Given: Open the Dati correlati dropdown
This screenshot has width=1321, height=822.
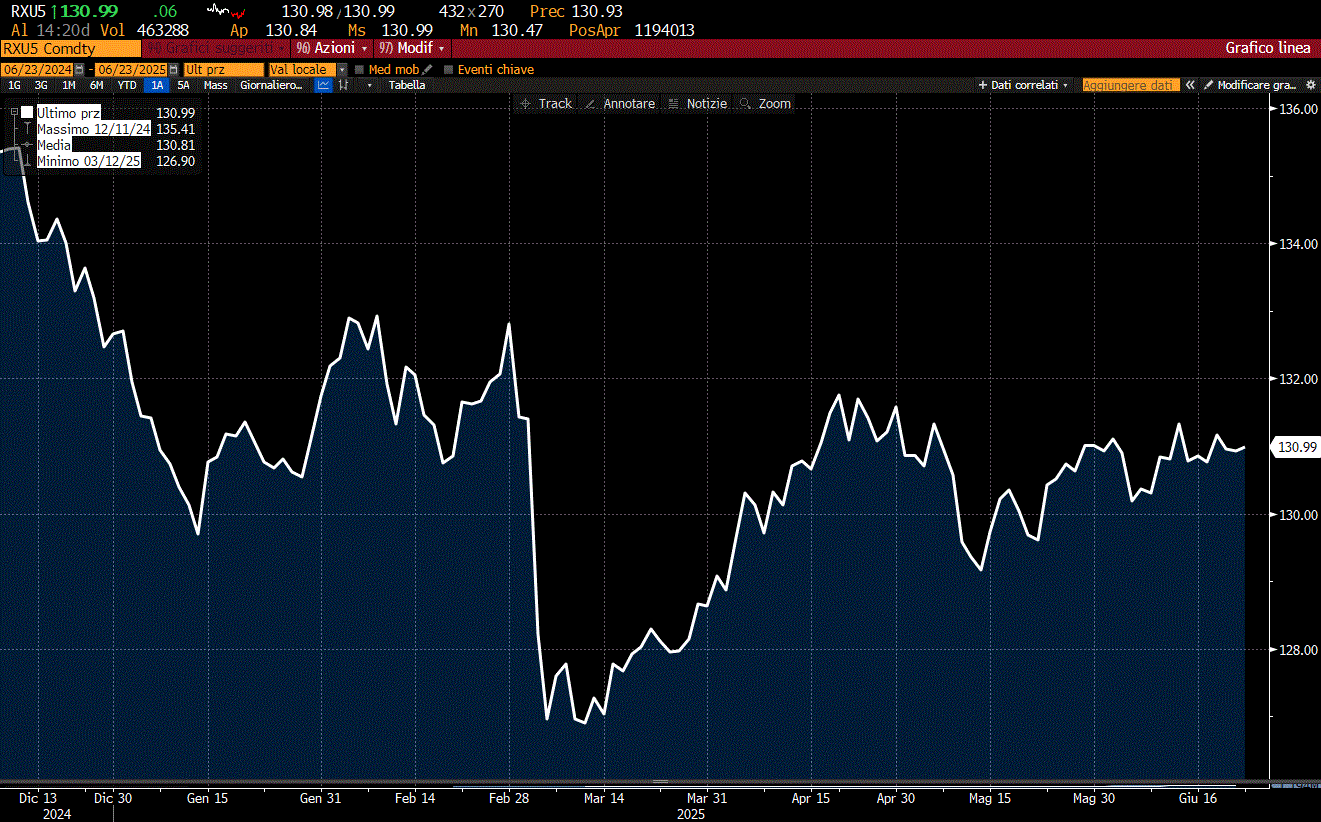Looking at the screenshot, I should click(1024, 85).
